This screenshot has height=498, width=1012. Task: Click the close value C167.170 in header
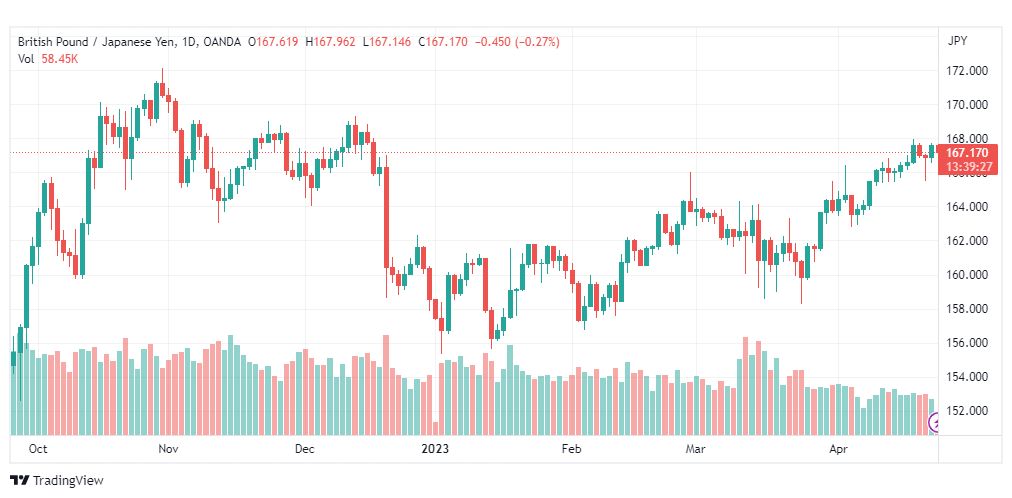click(443, 43)
